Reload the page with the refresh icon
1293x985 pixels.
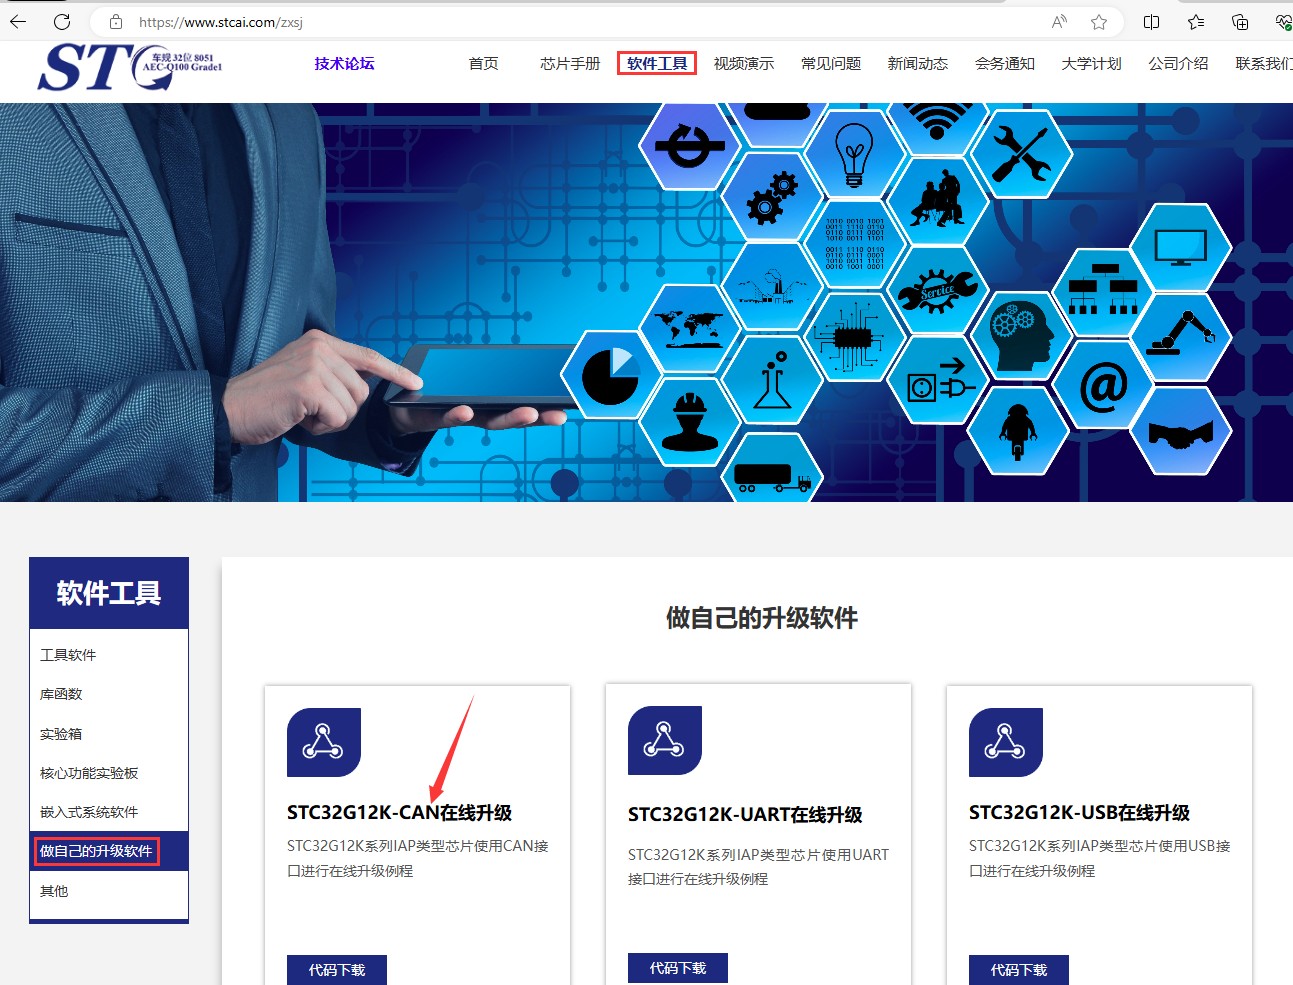[x=62, y=21]
